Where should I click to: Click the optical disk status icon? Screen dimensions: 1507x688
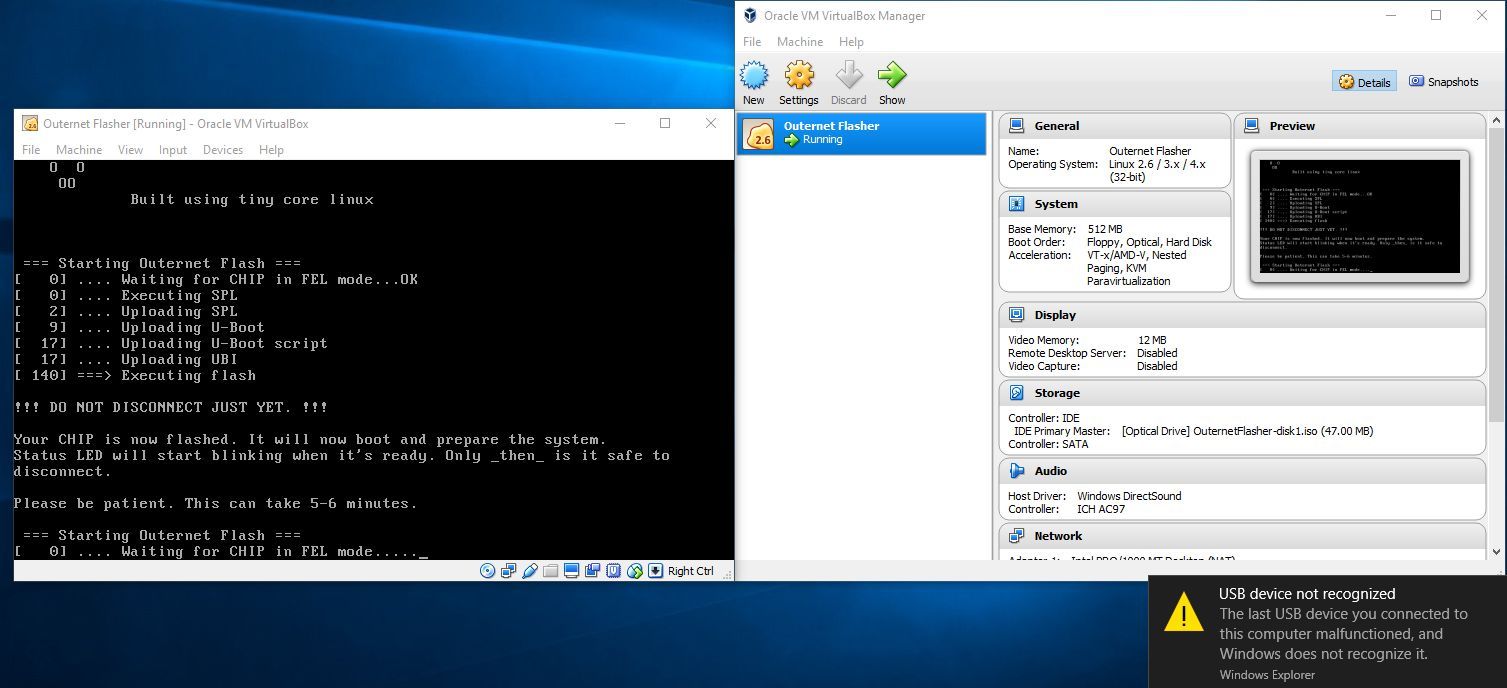click(x=488, y=571)
